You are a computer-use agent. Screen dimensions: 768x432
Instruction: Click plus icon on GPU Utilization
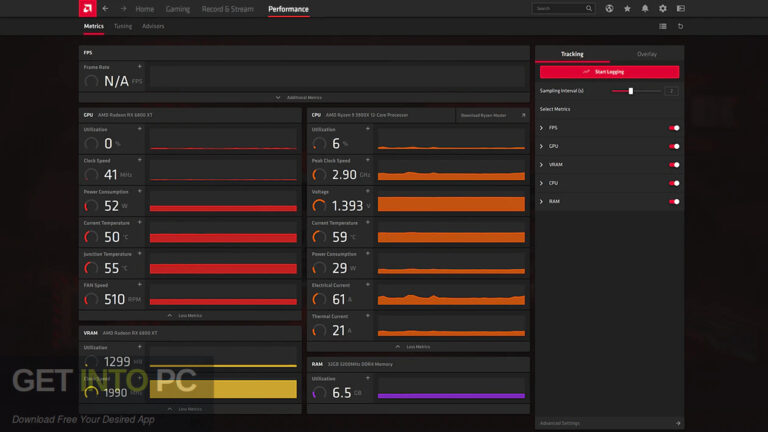coord(140,129)
